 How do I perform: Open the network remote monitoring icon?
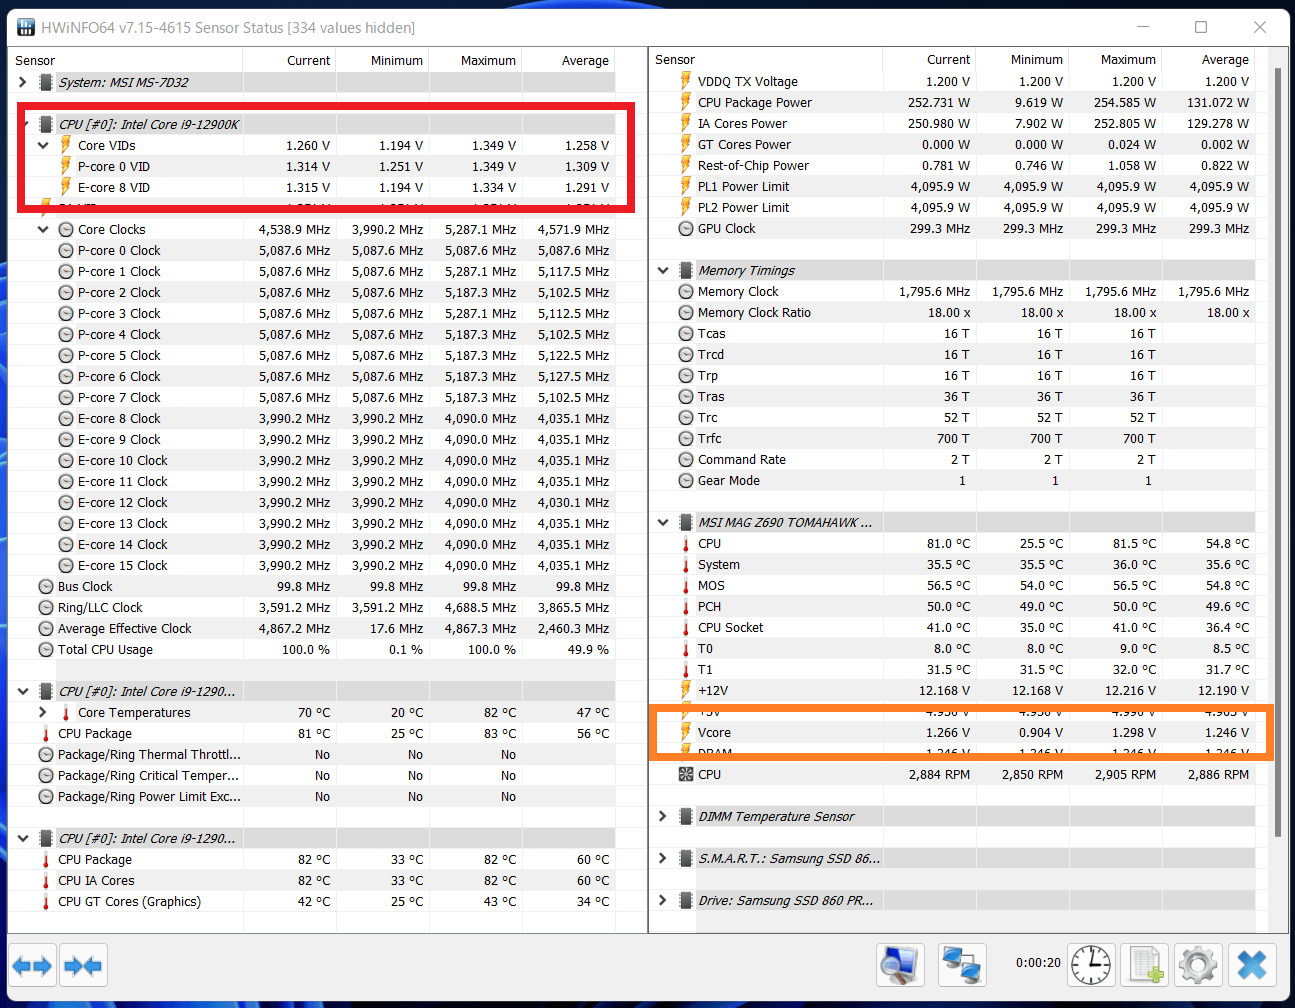962,966
